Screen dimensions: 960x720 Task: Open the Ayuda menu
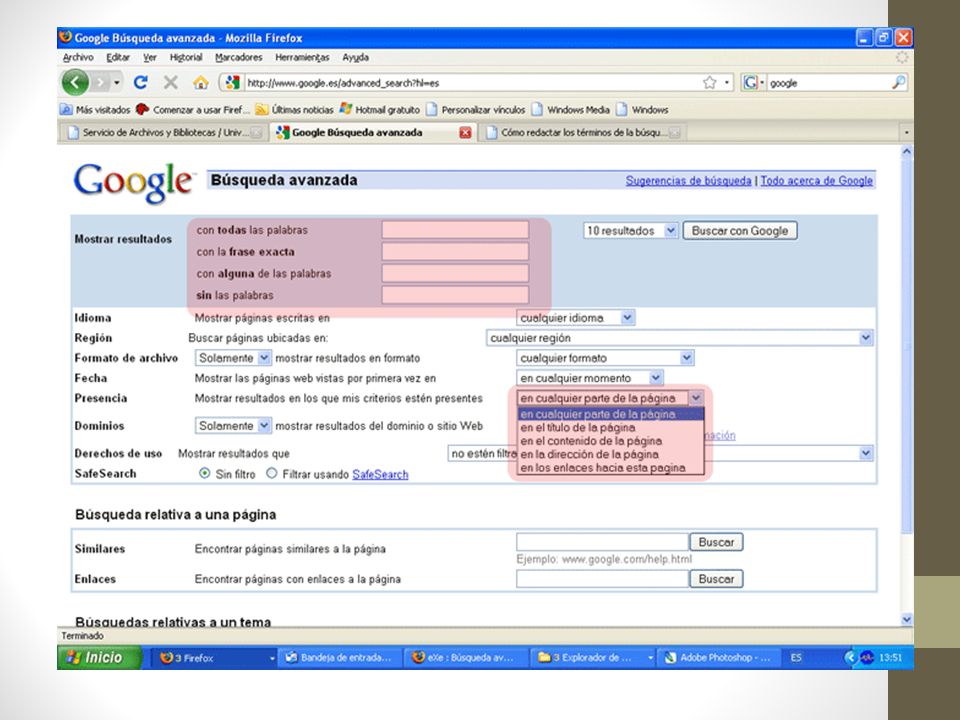click(x=356, y=57)
